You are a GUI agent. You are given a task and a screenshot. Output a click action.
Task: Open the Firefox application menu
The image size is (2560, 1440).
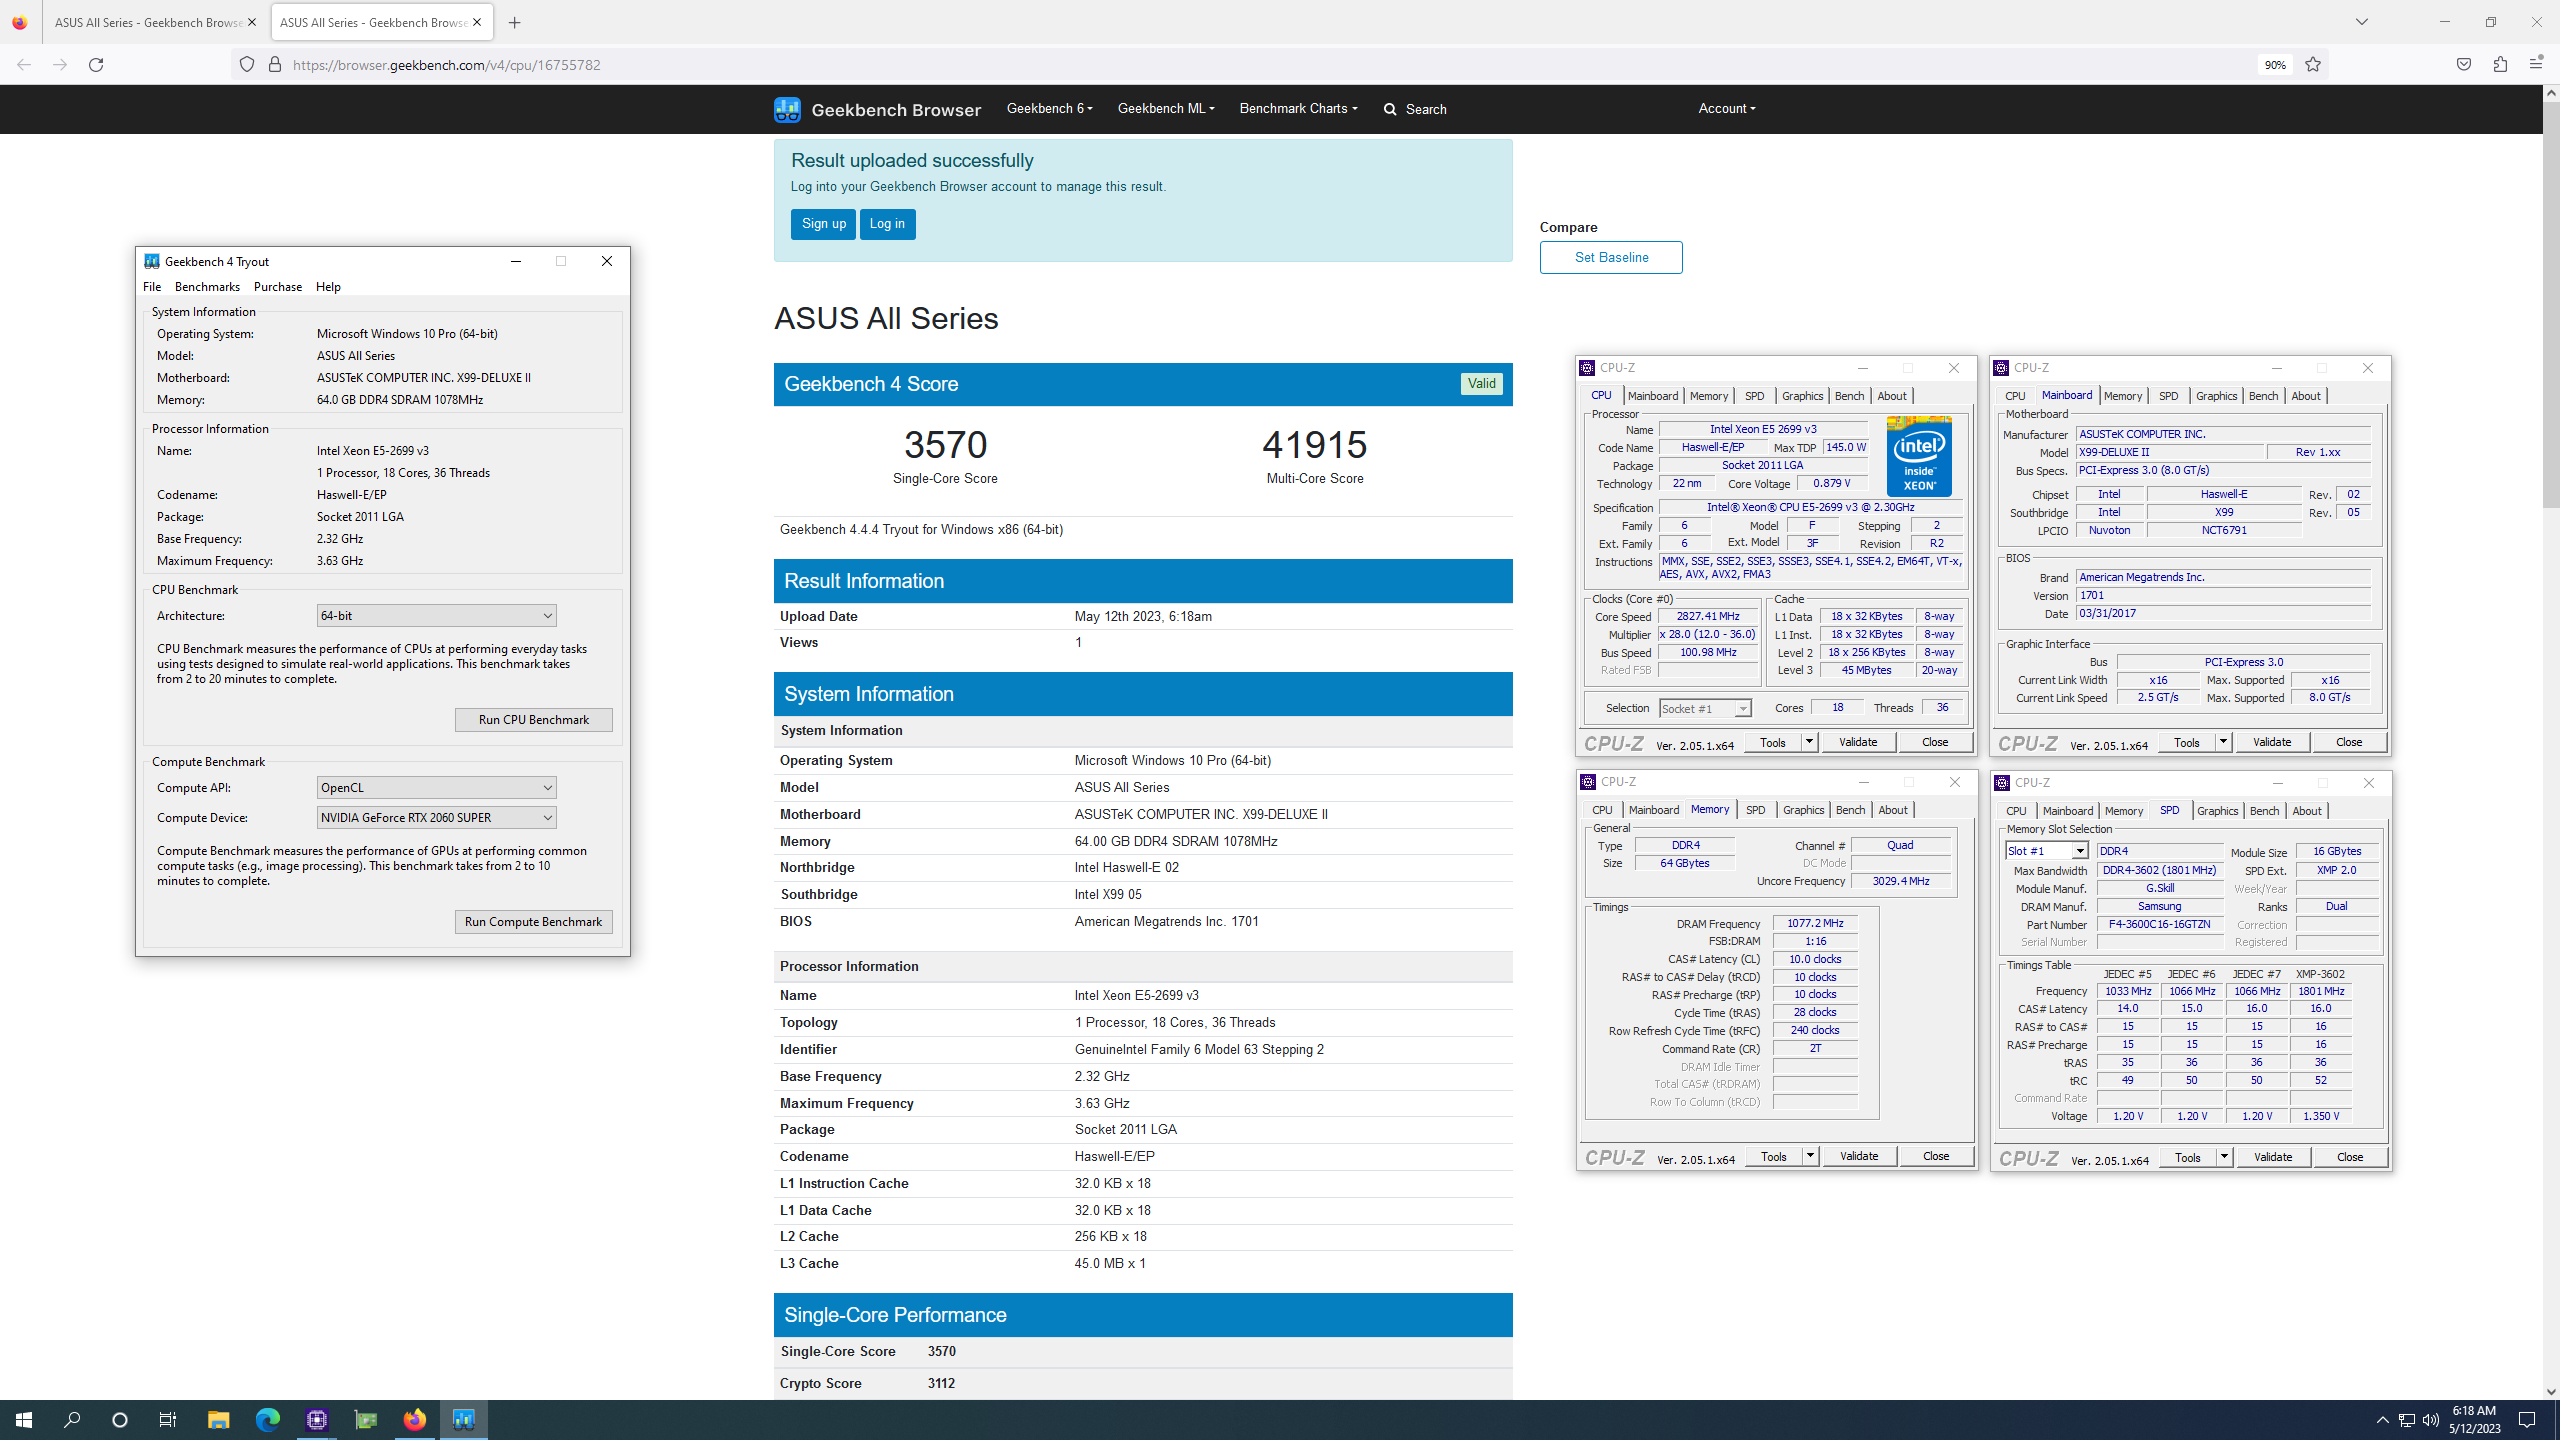[x=2536, y=65]
